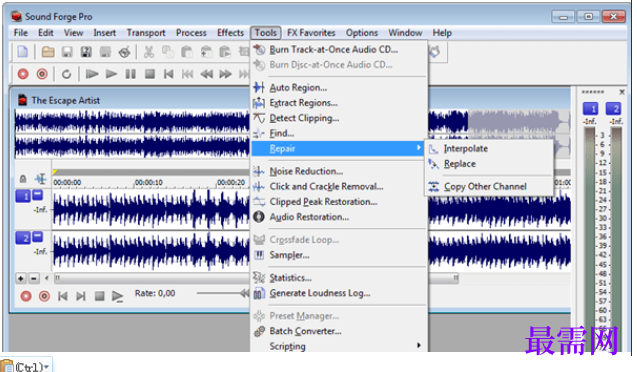Close the channel meters panel
The image size is (637, 372).
[x=622, y=92]
